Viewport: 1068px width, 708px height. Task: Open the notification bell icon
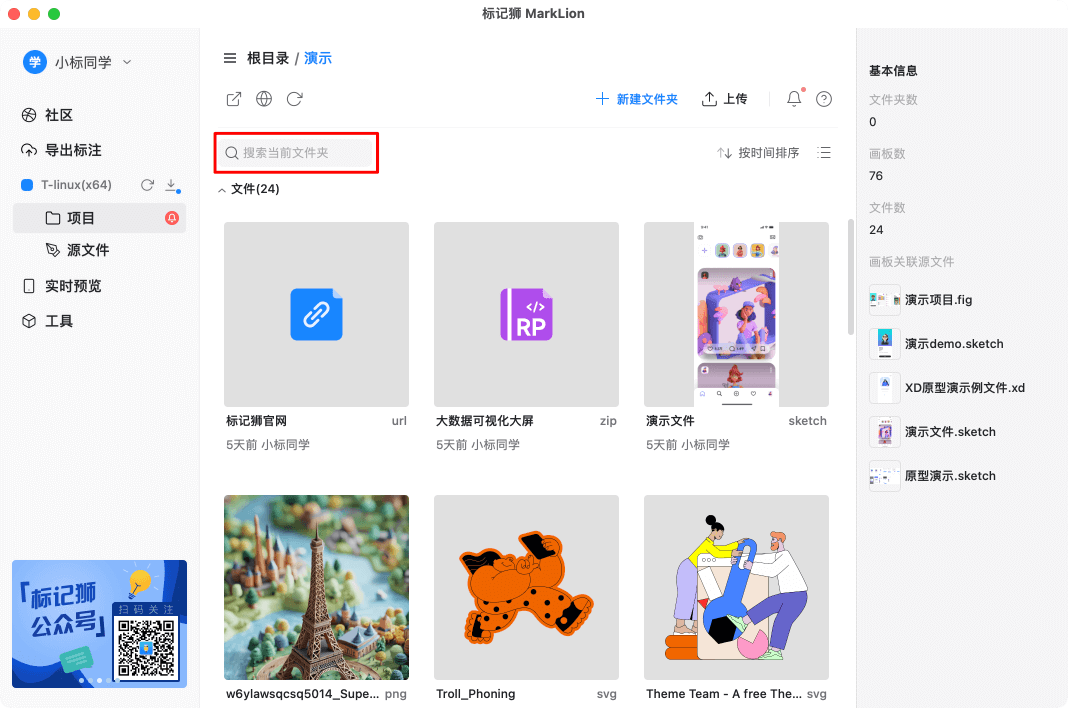coord(792,99)
